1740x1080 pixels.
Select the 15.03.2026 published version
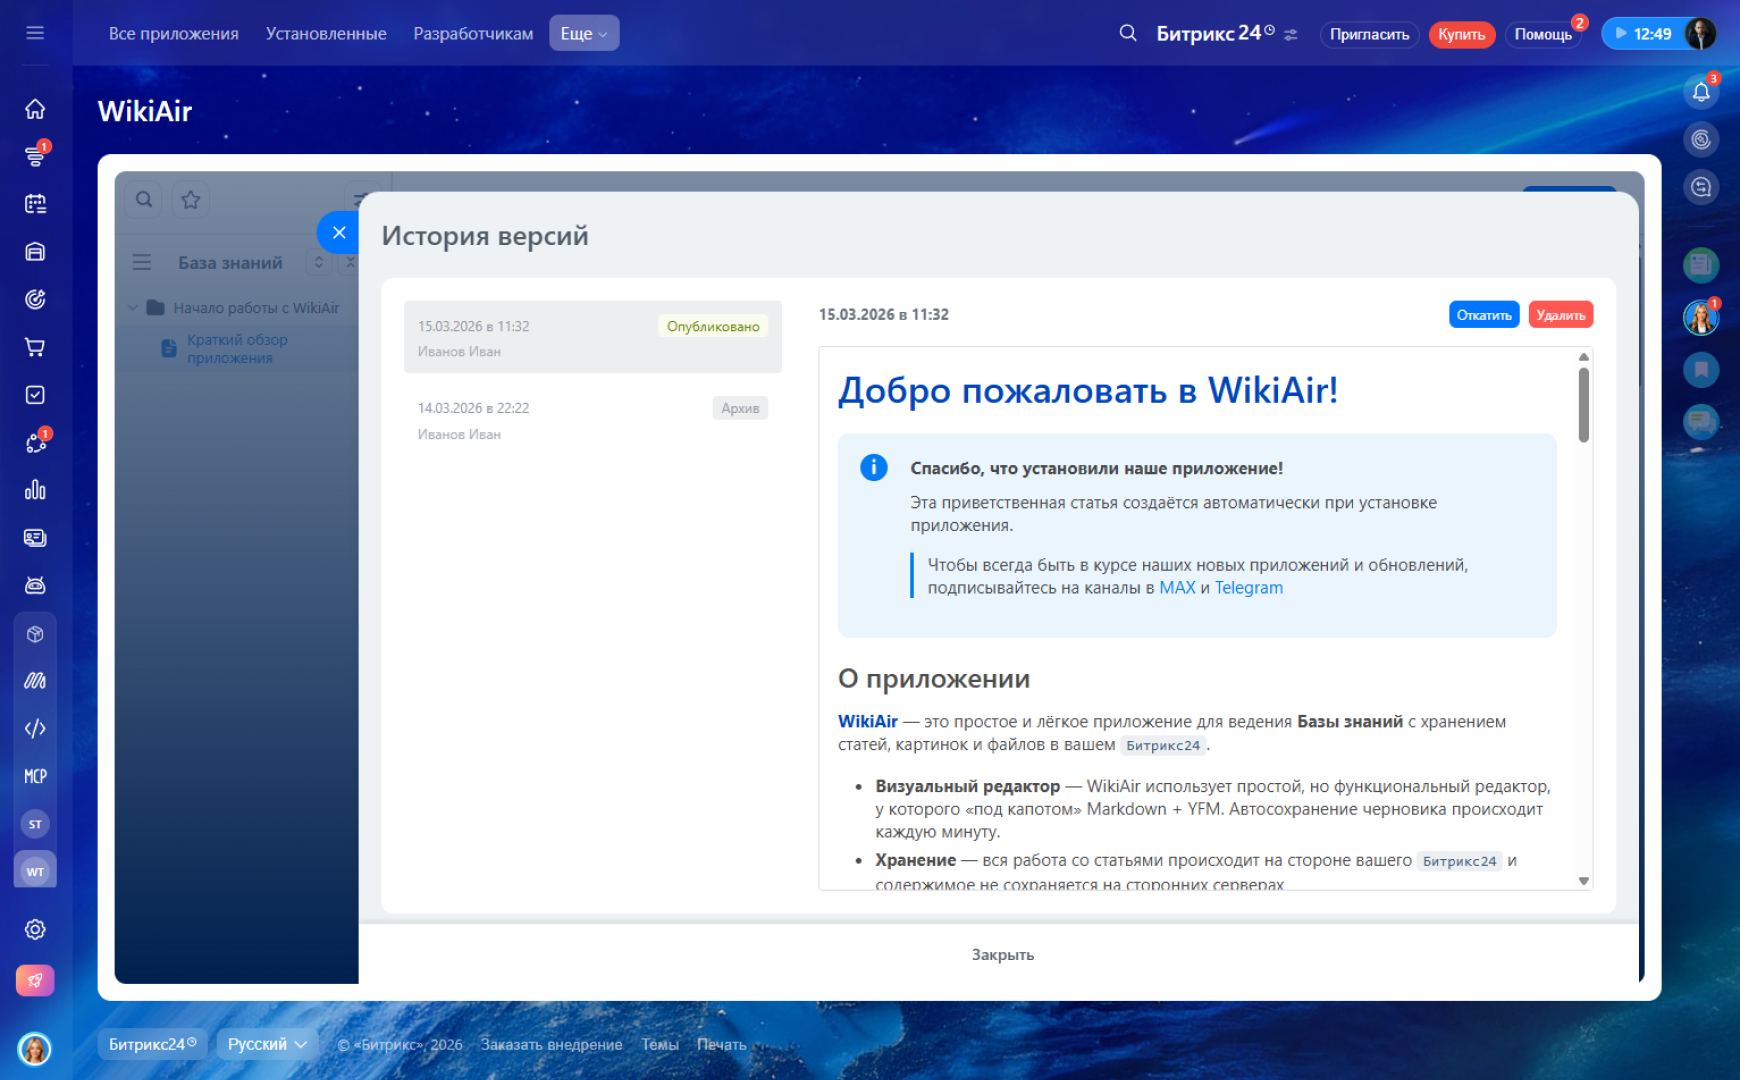[x=593, y=337]
